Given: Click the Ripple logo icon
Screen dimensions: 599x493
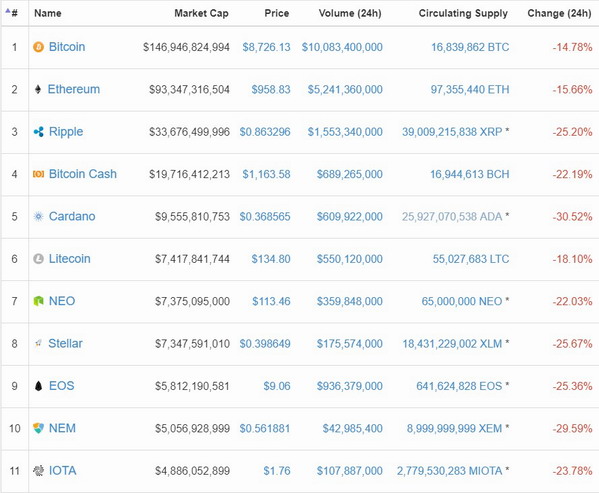Looking at the screenshot, I should click(x=38, y=132).
